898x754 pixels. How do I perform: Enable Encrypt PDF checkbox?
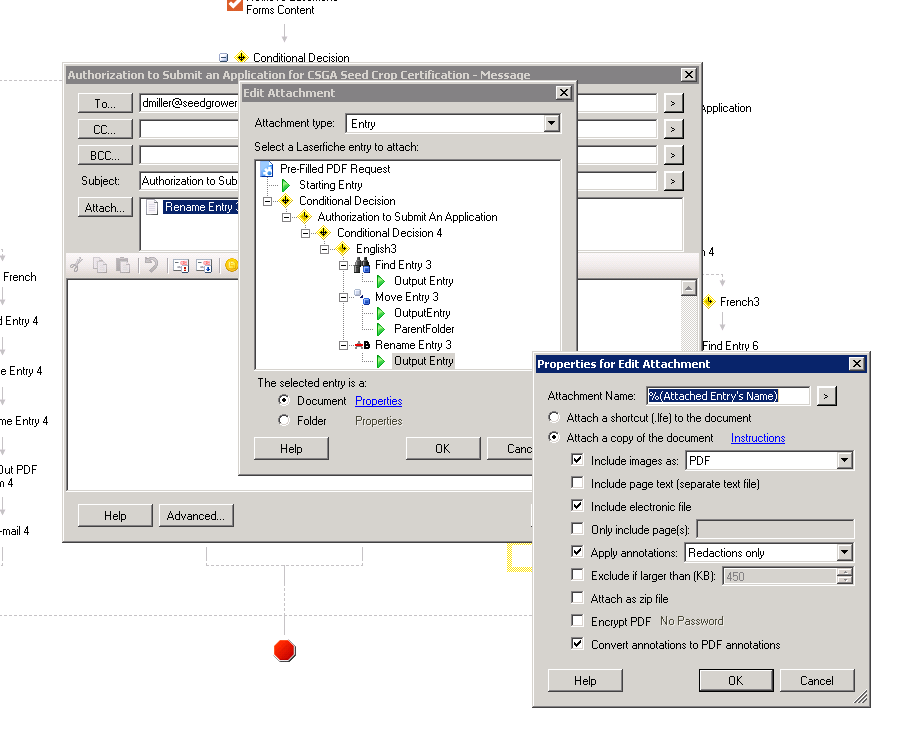pos(577,621)
